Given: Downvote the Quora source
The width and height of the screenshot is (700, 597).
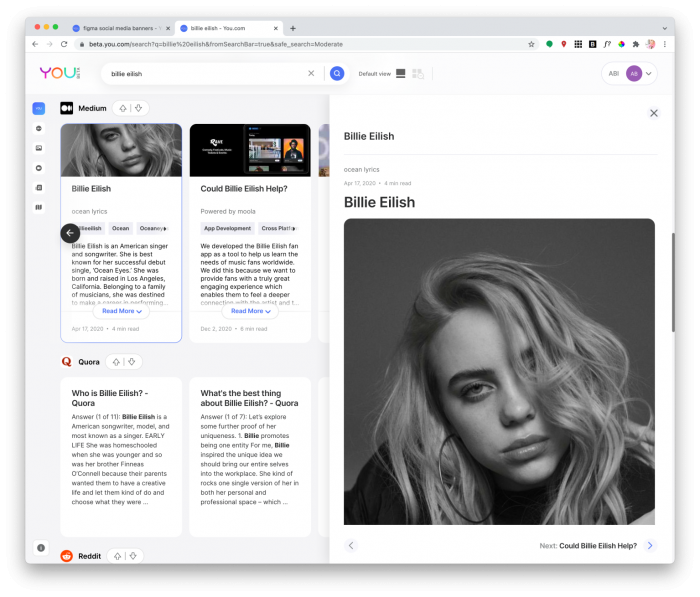Looking at the screenshot, I should (132, 362).
